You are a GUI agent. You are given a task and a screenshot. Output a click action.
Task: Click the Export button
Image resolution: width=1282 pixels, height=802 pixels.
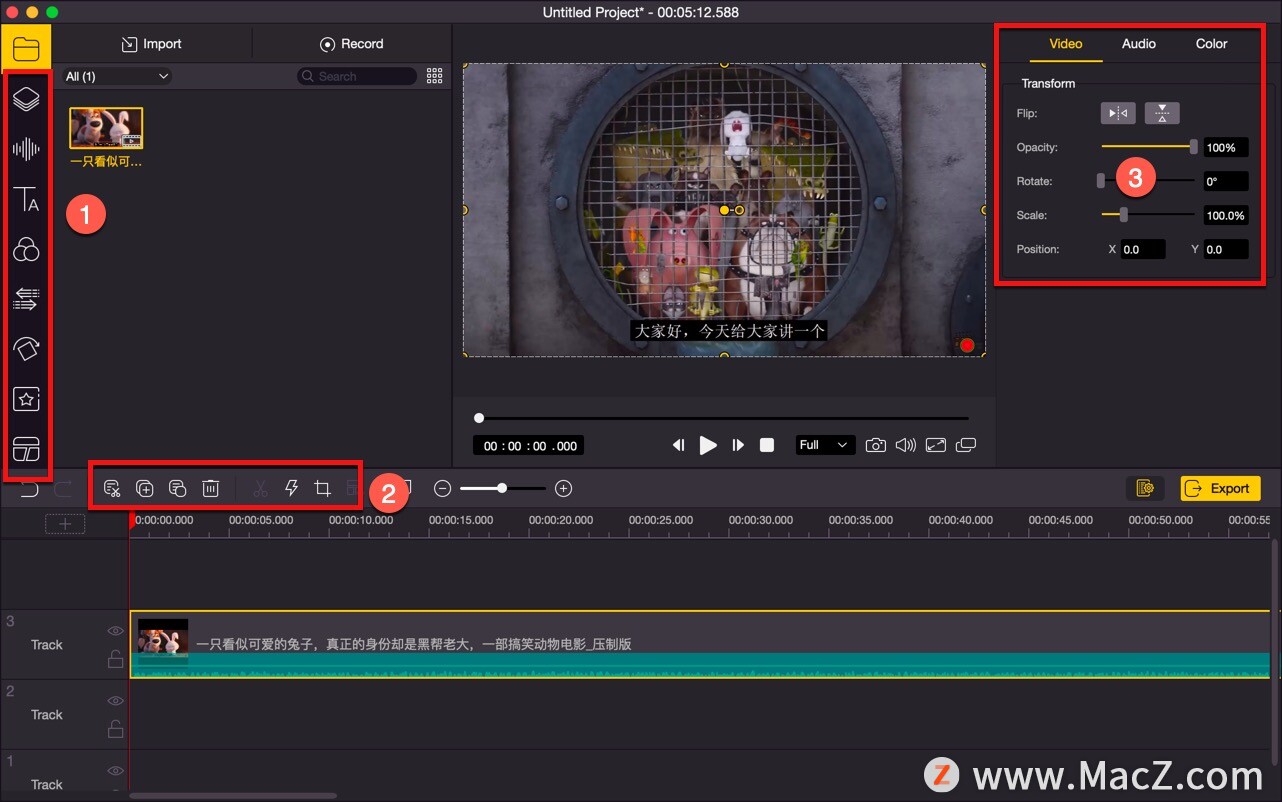click(1220, 488)
